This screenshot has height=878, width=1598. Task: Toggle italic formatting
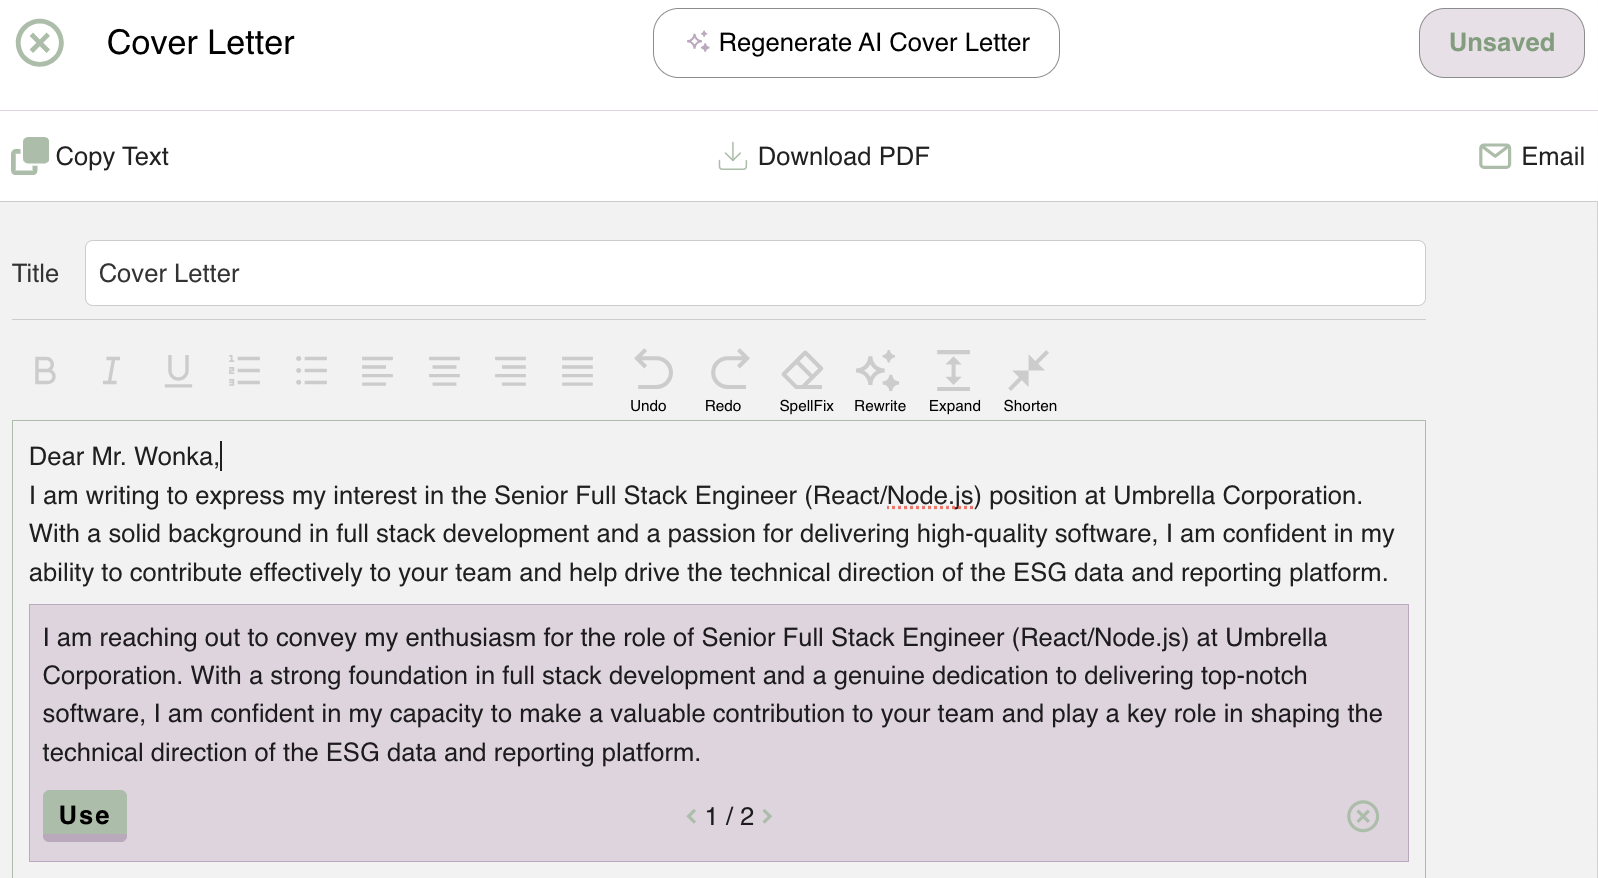pyautogui.click(x=111, y=371)
